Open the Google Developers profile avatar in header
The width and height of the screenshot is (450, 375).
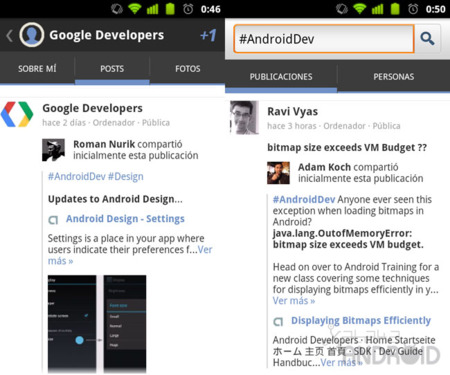click(x=32, y=35)
